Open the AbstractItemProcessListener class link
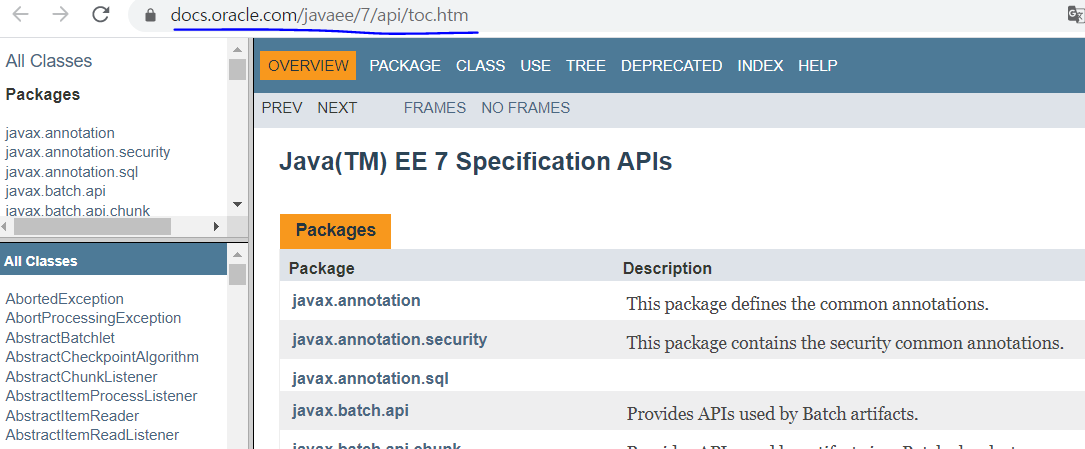The image size is (1085, 449). [102, 396]
